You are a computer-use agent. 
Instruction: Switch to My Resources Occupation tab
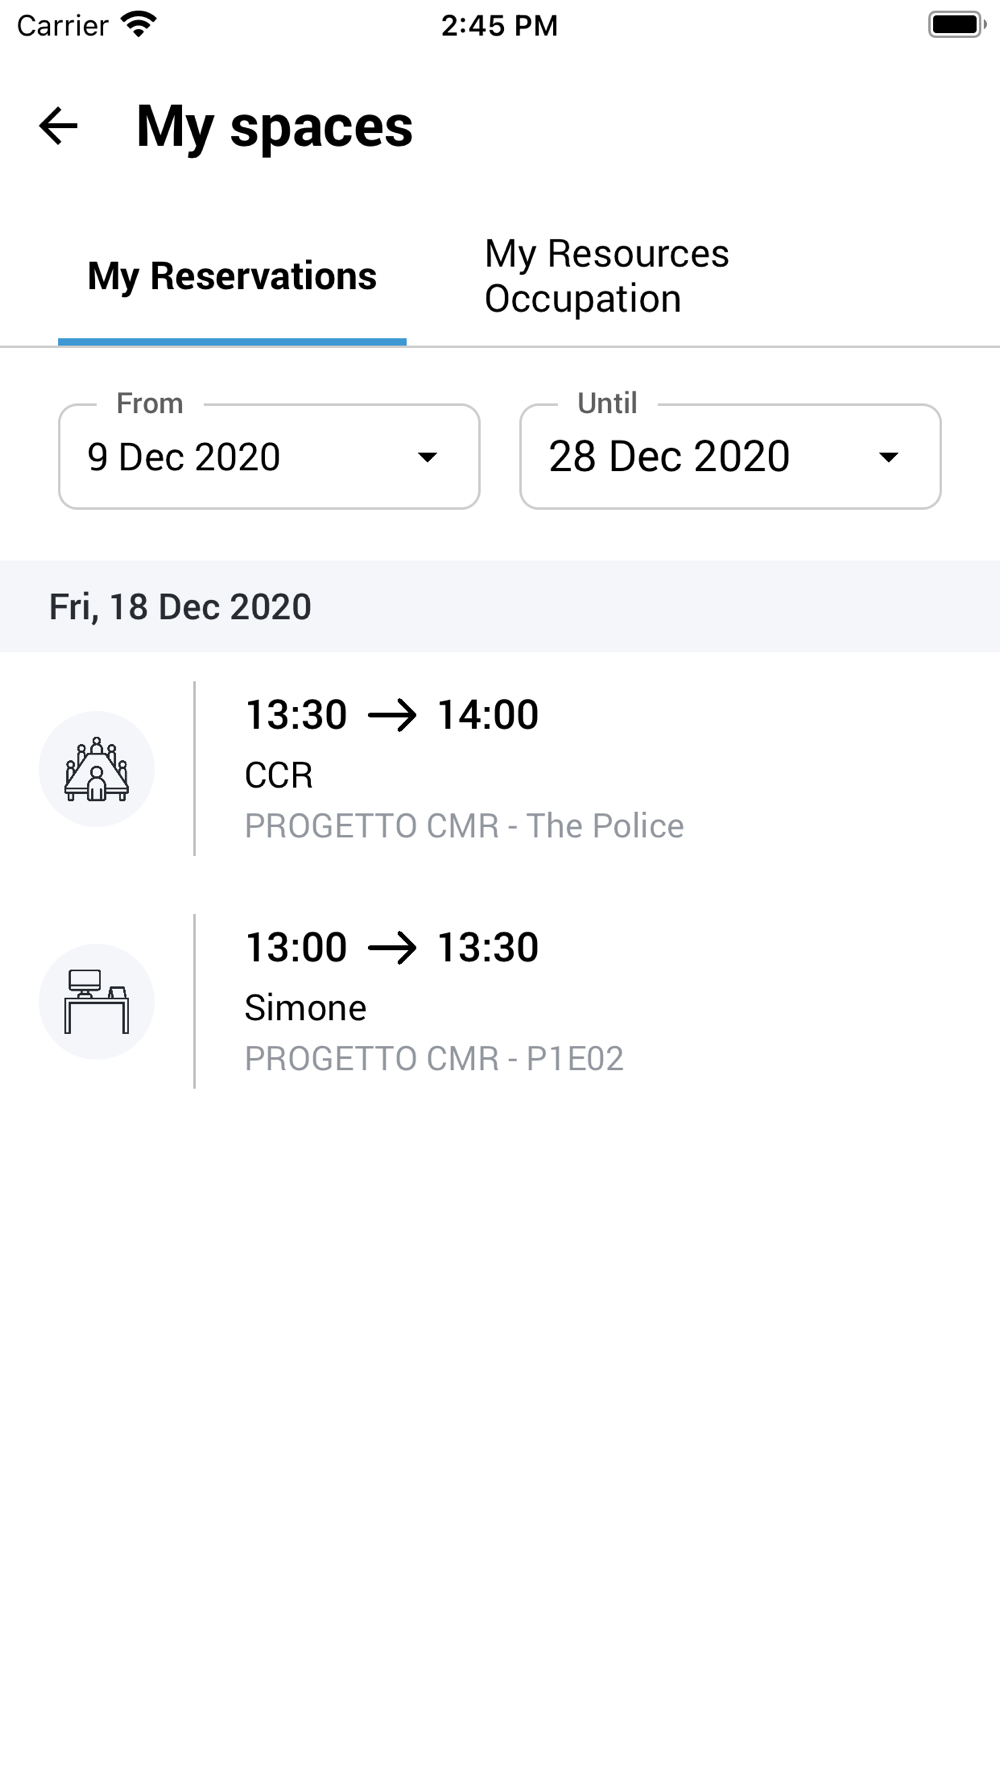tap(607, 276)
